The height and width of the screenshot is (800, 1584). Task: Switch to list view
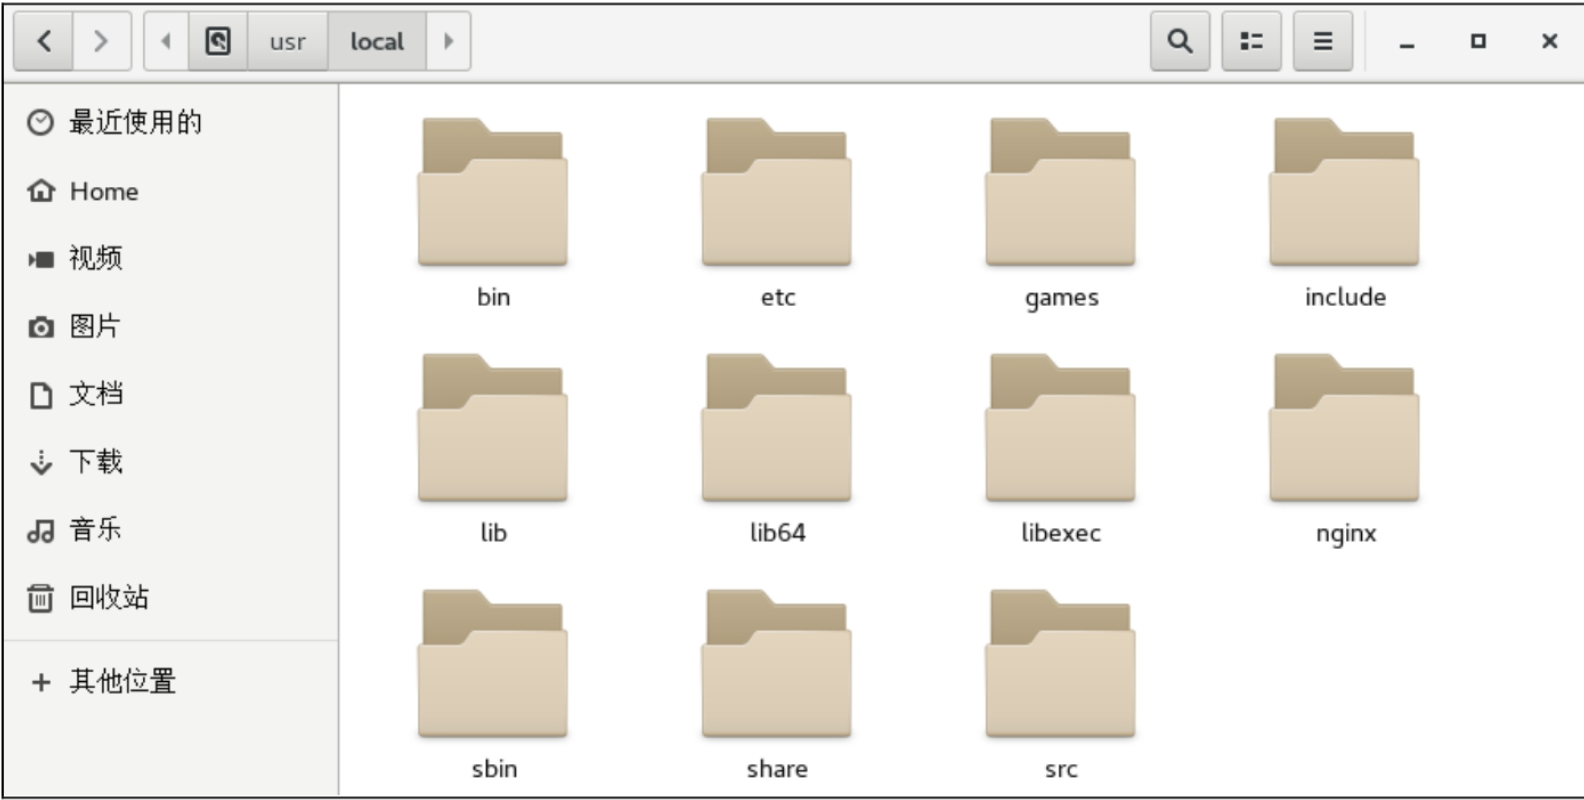pyautogui.click(x=1252, y=41)
